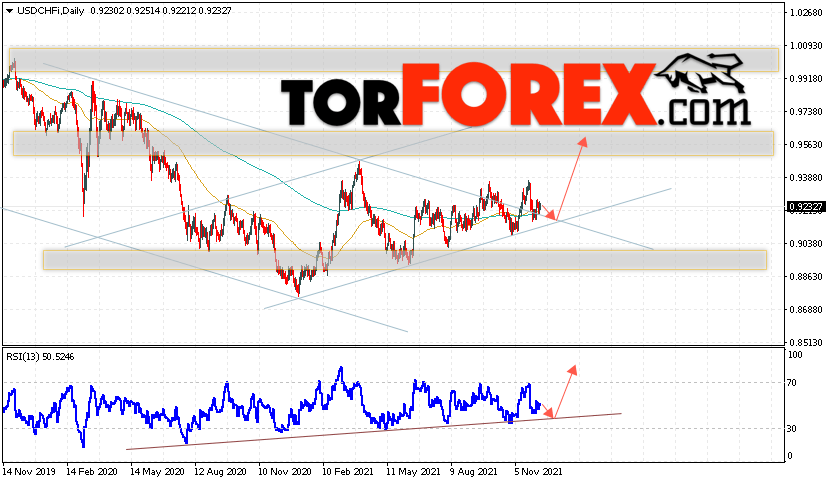The image size is (830, 483).
Task: Open the chart menu triangle beside USDCHFi
Action: tap(9, 11)
